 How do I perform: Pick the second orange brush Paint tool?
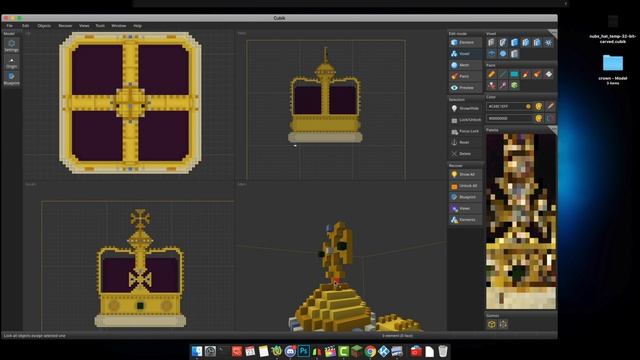pos(537,74)
